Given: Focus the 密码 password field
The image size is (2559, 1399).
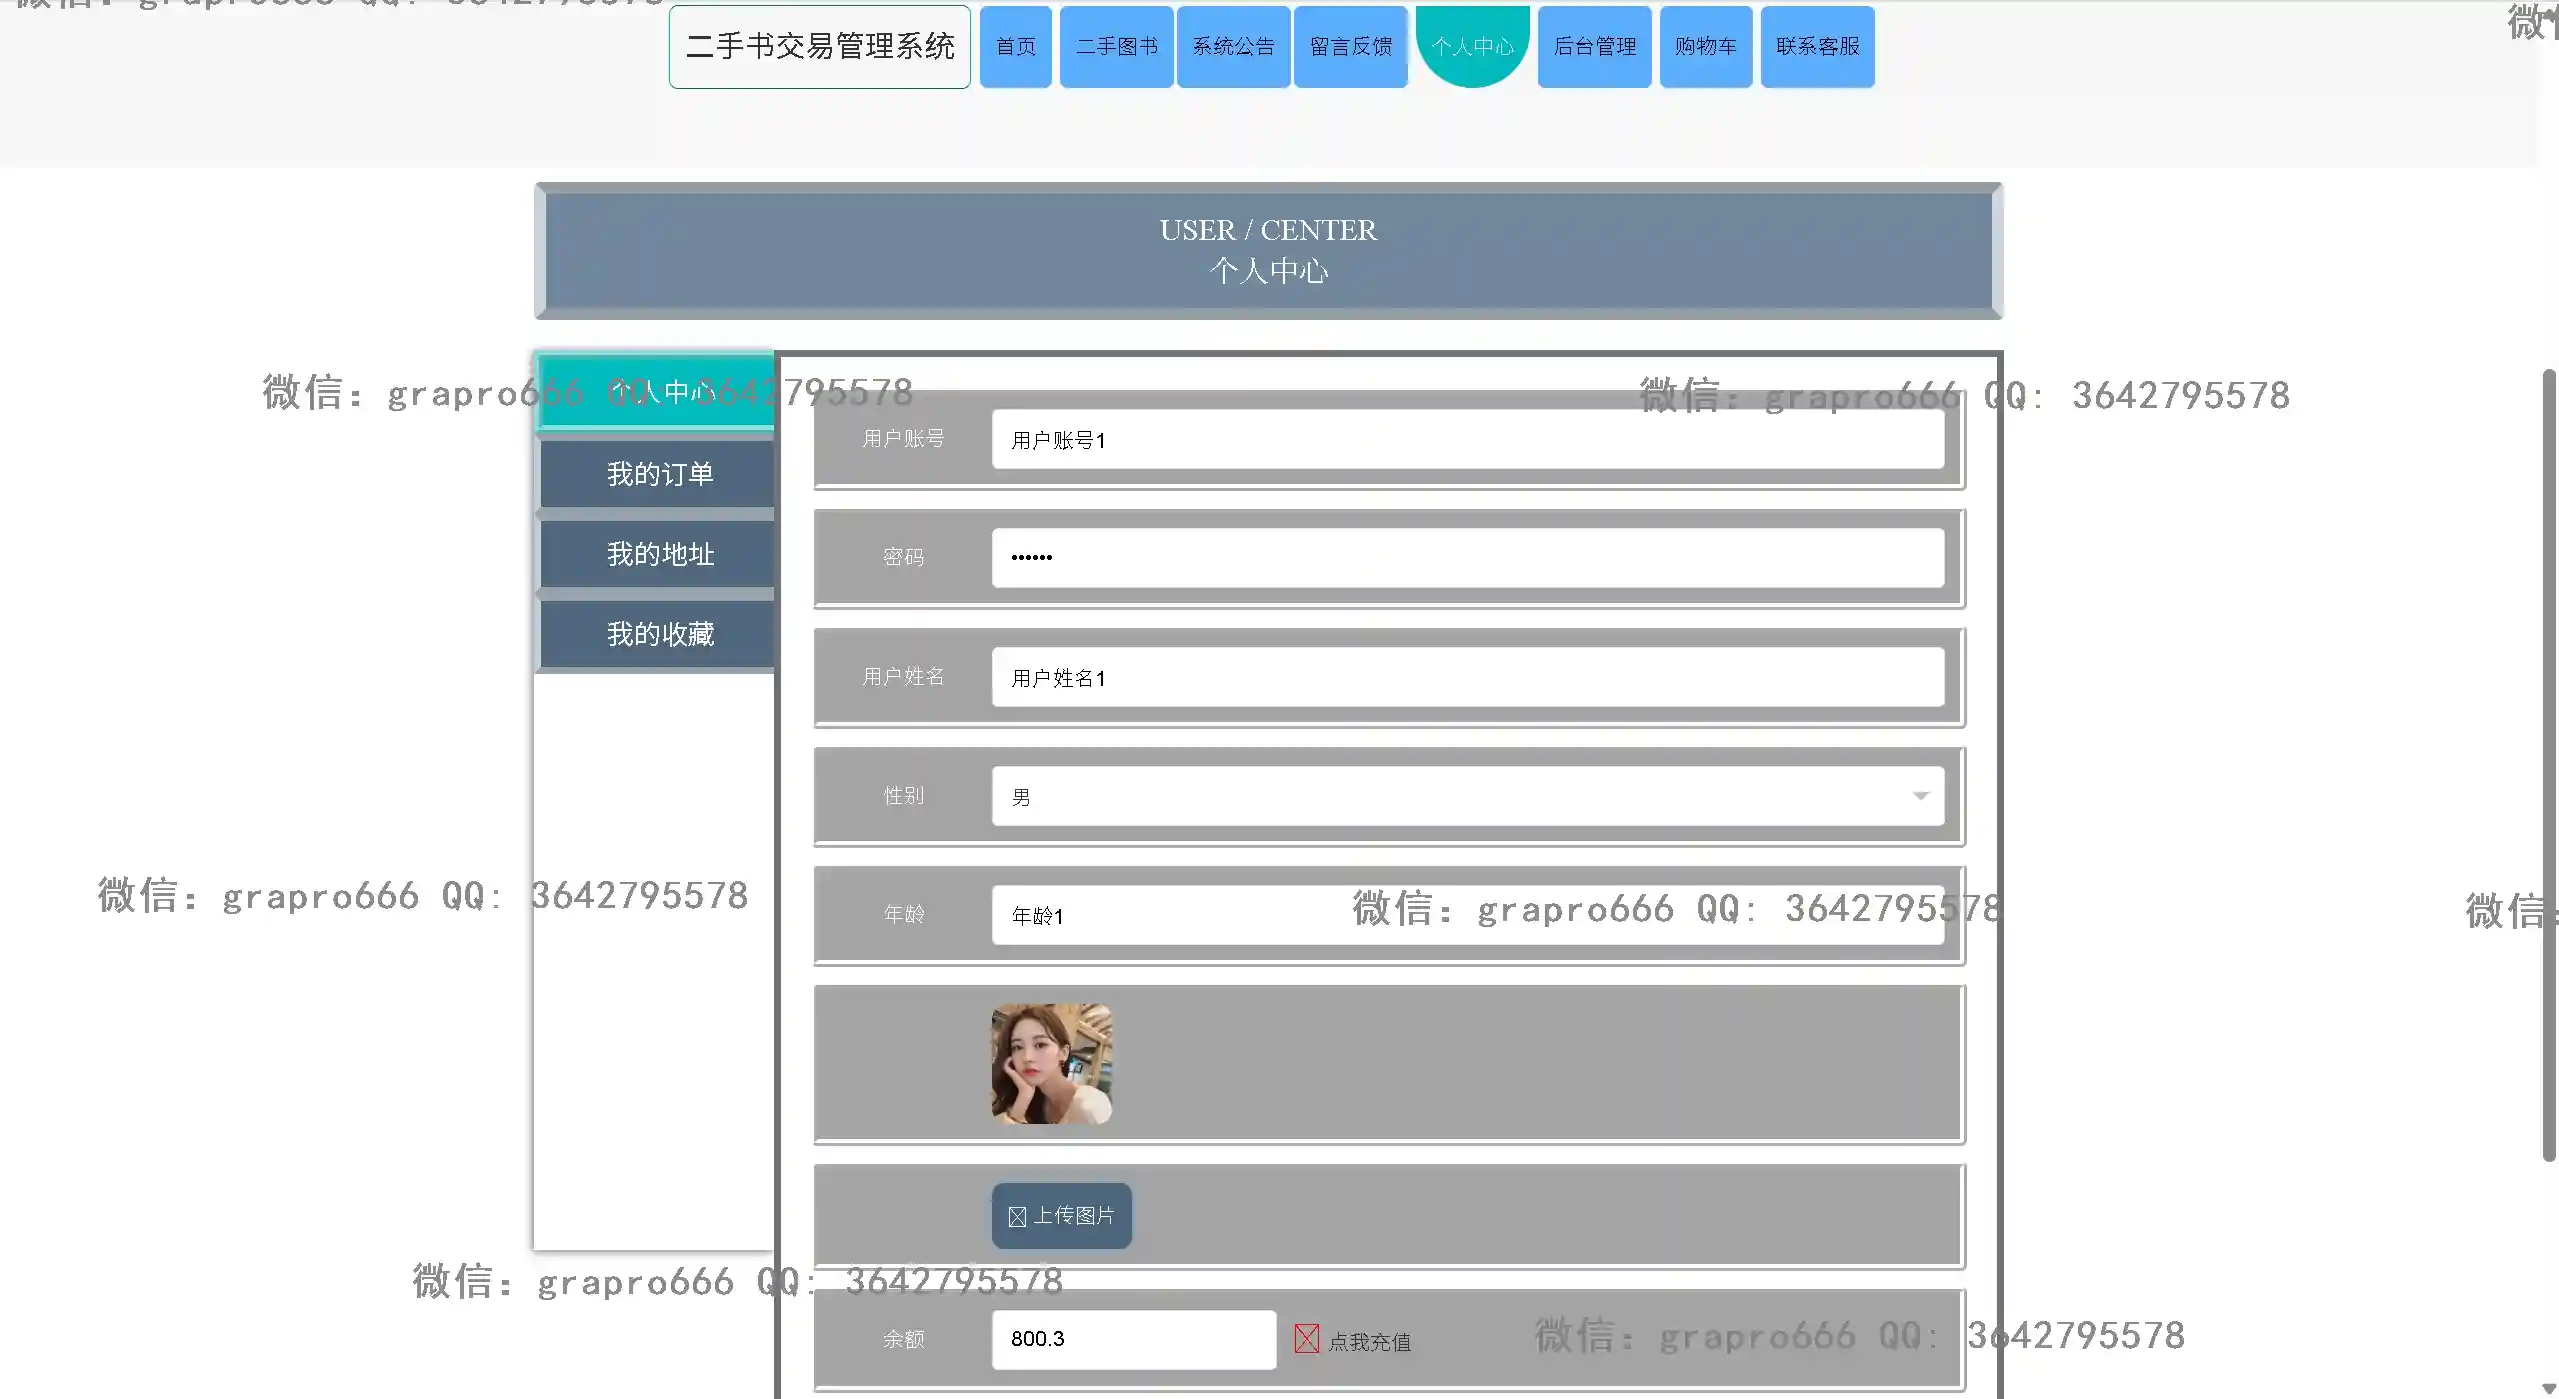Looking at the screenshot, I should click(1467, 557).
